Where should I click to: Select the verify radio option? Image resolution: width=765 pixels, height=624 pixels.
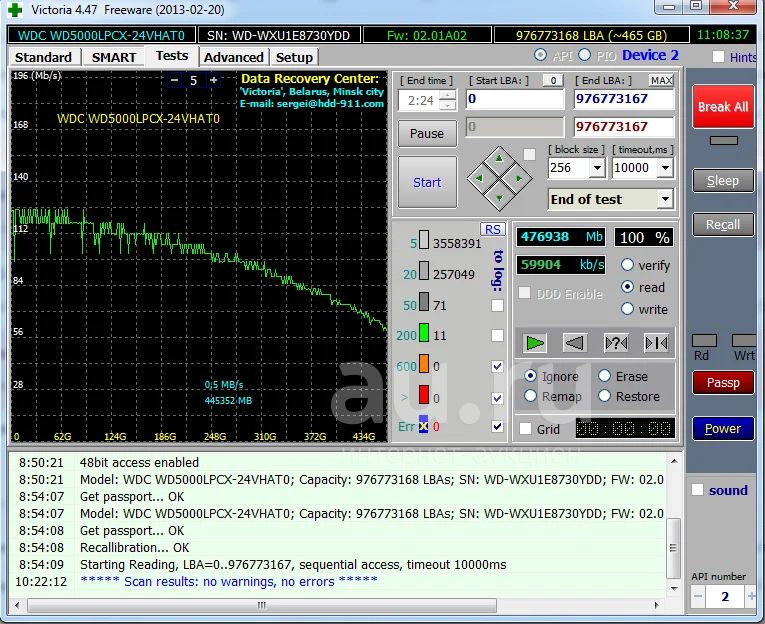pos(627,265)
